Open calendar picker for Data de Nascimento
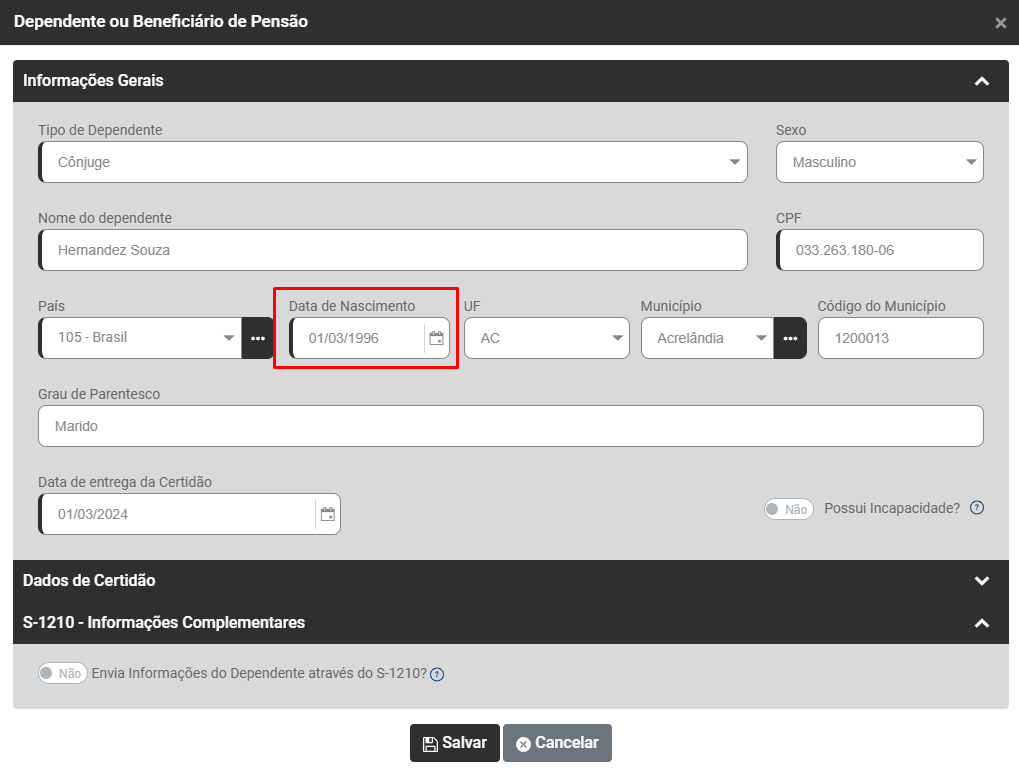 (436, 338)
